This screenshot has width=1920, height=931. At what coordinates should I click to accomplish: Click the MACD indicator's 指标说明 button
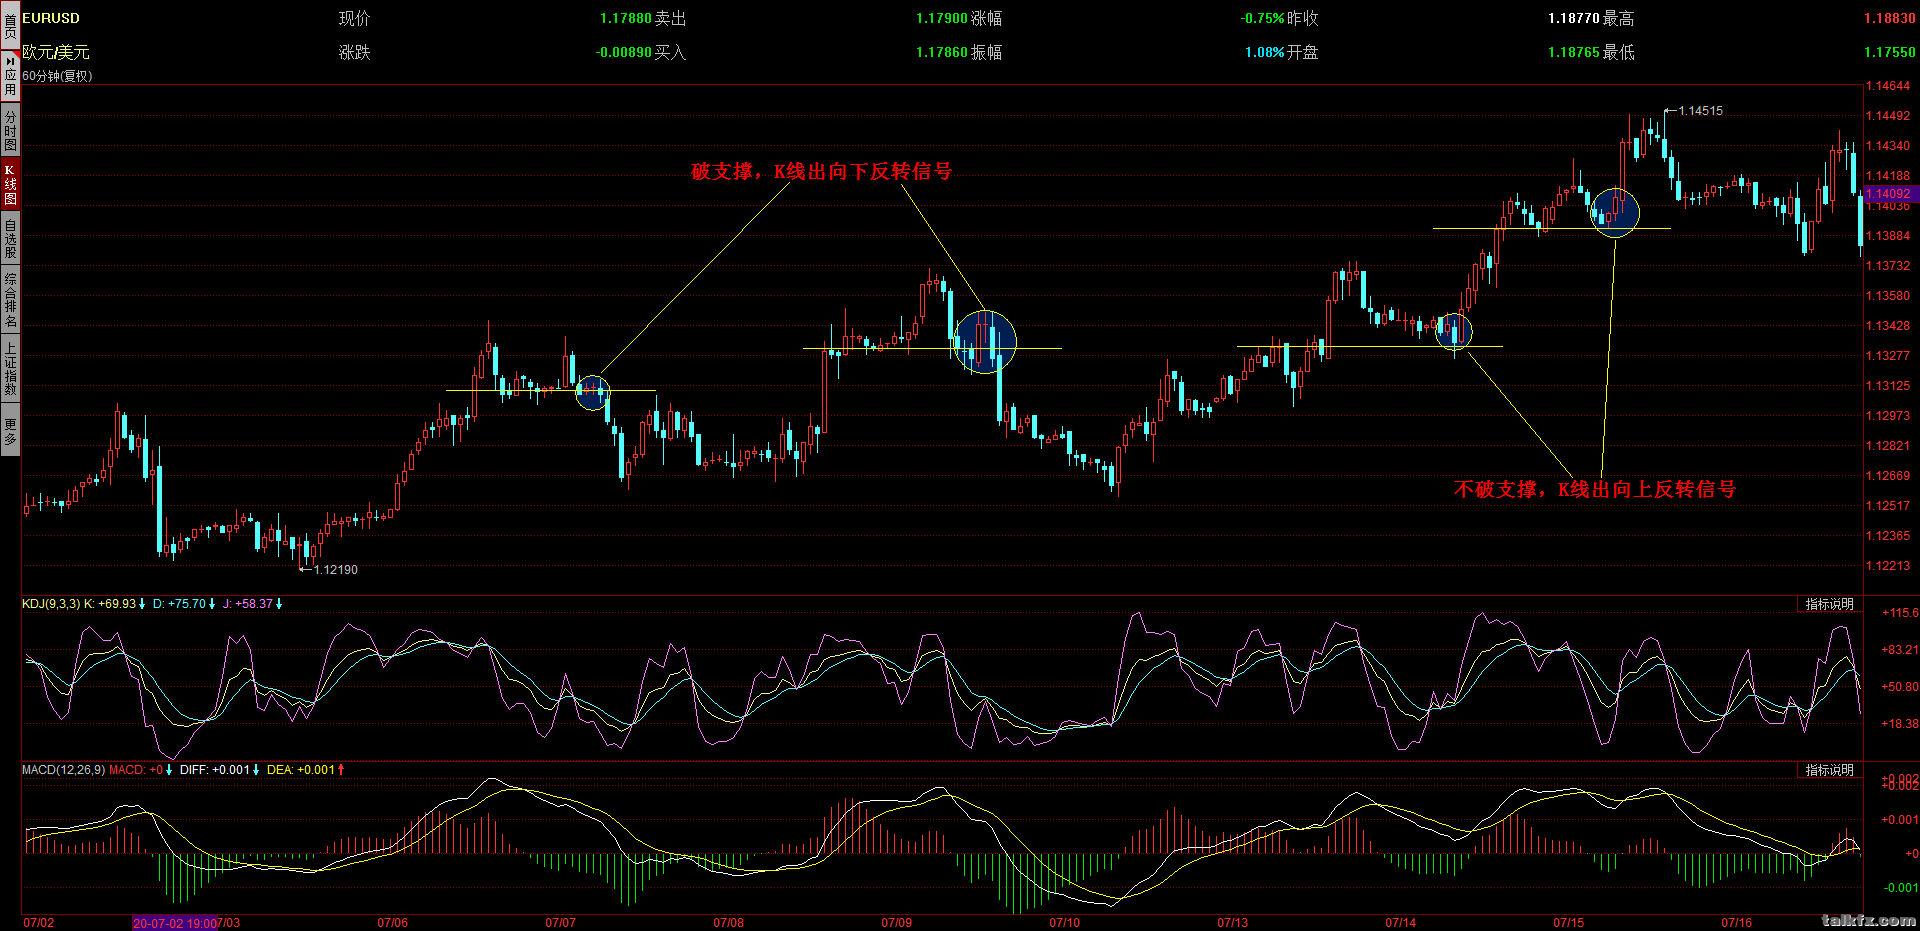[1829, 770]
